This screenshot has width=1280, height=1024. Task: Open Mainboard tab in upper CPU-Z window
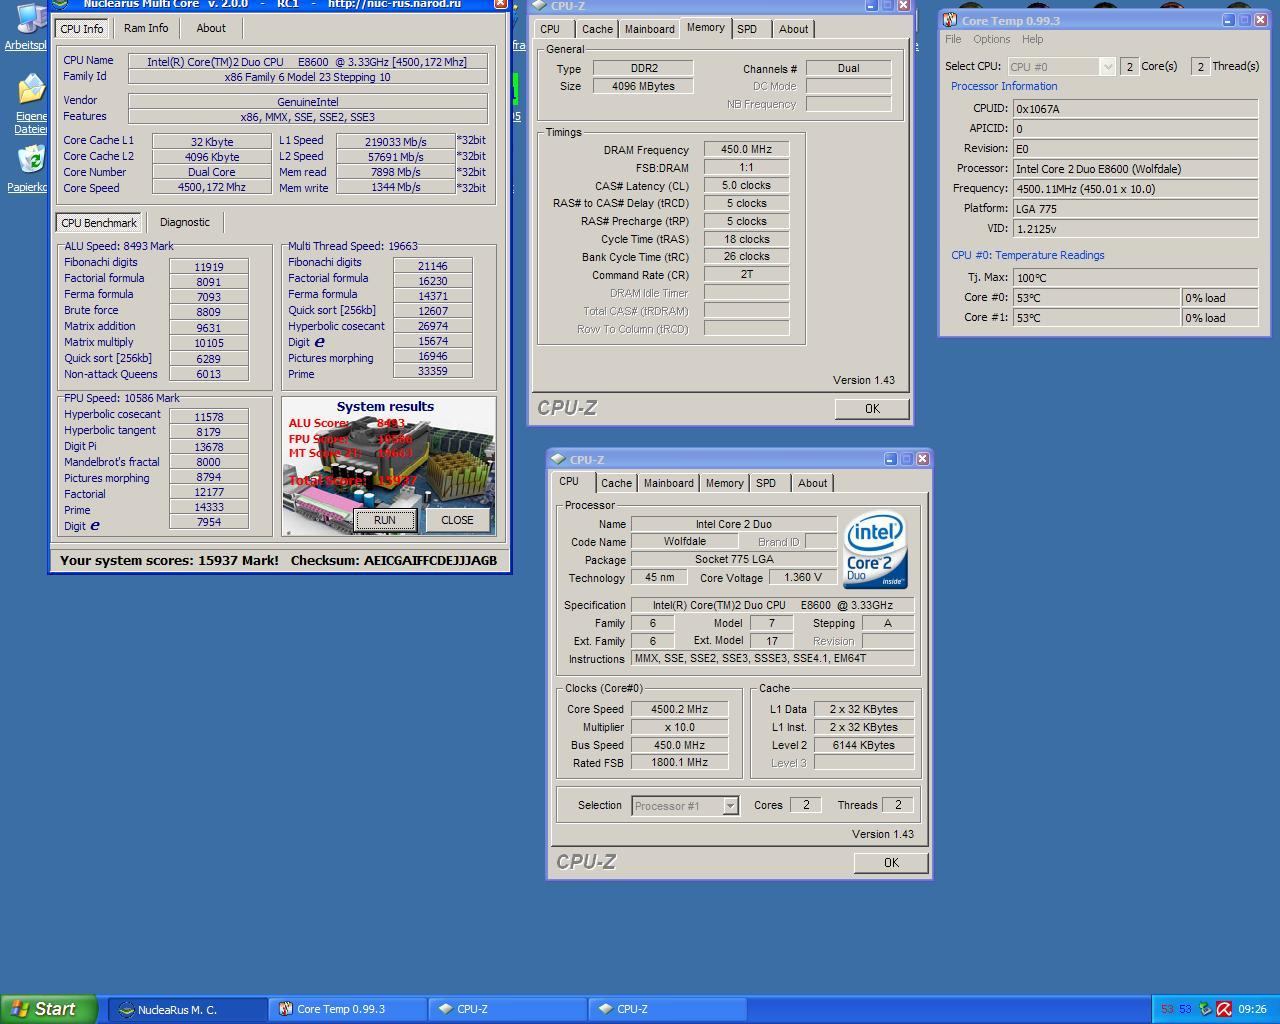coord(650,29)
